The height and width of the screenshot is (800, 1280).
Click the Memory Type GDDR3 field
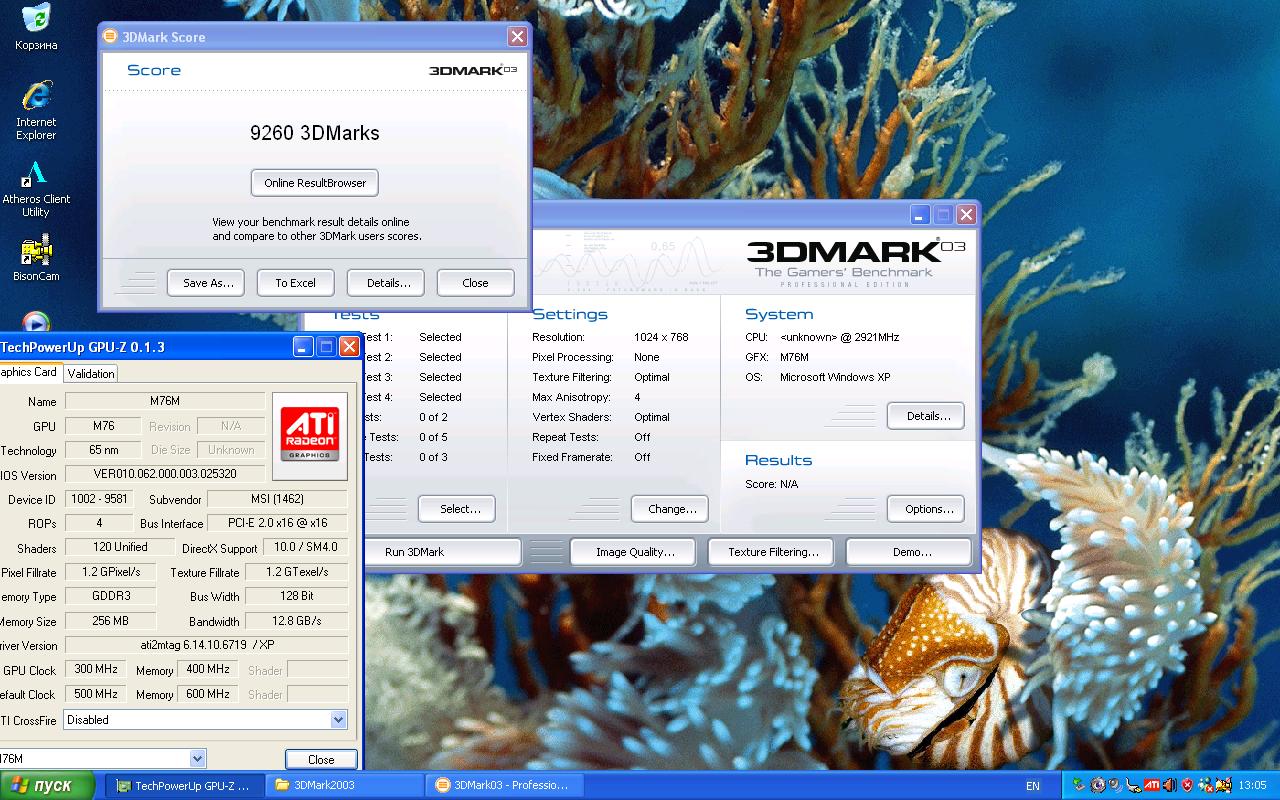pyautogui.click(x=111, y=596)
